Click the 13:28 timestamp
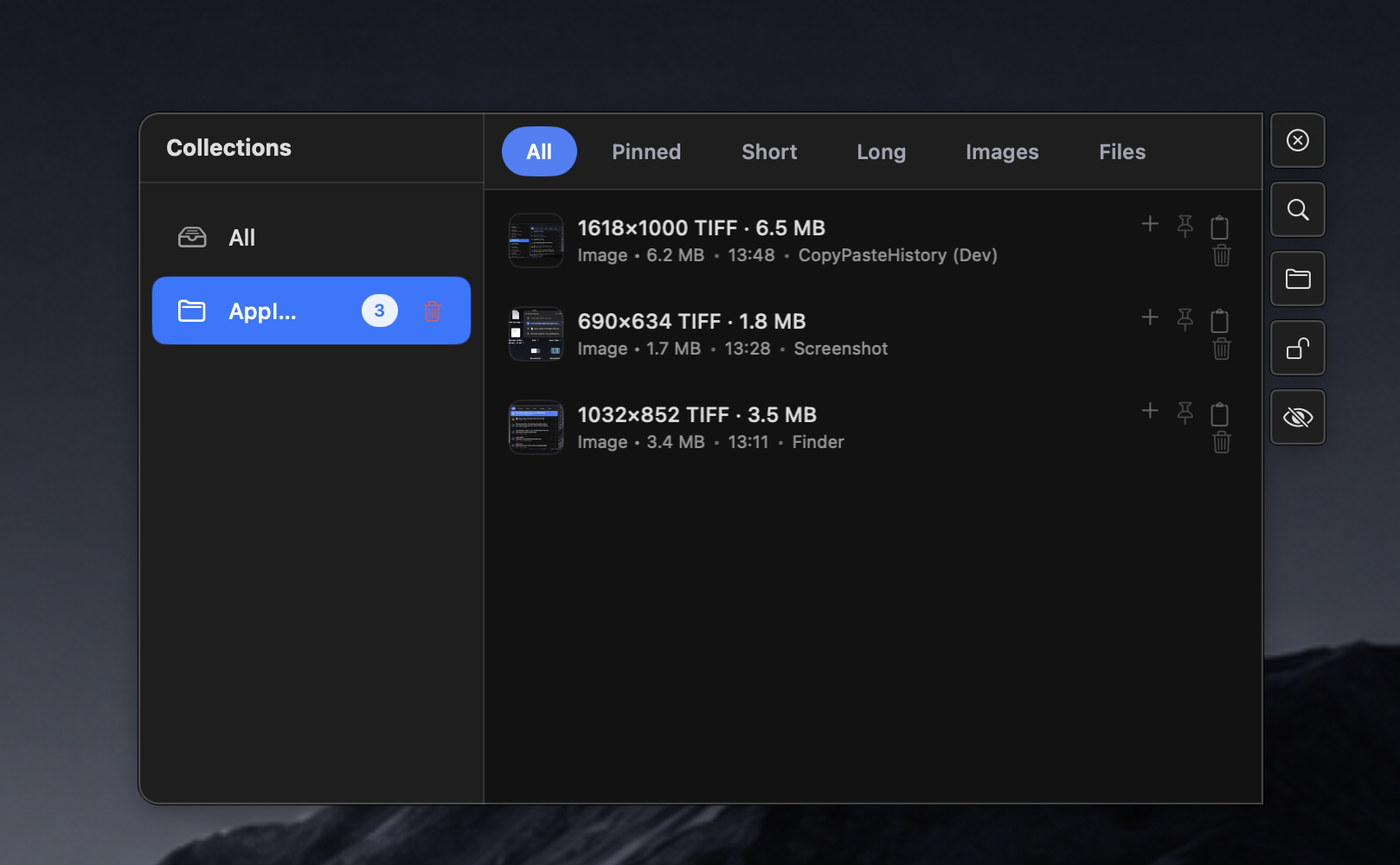Screen dimensions: 1400x865 [x=747, y=349]
